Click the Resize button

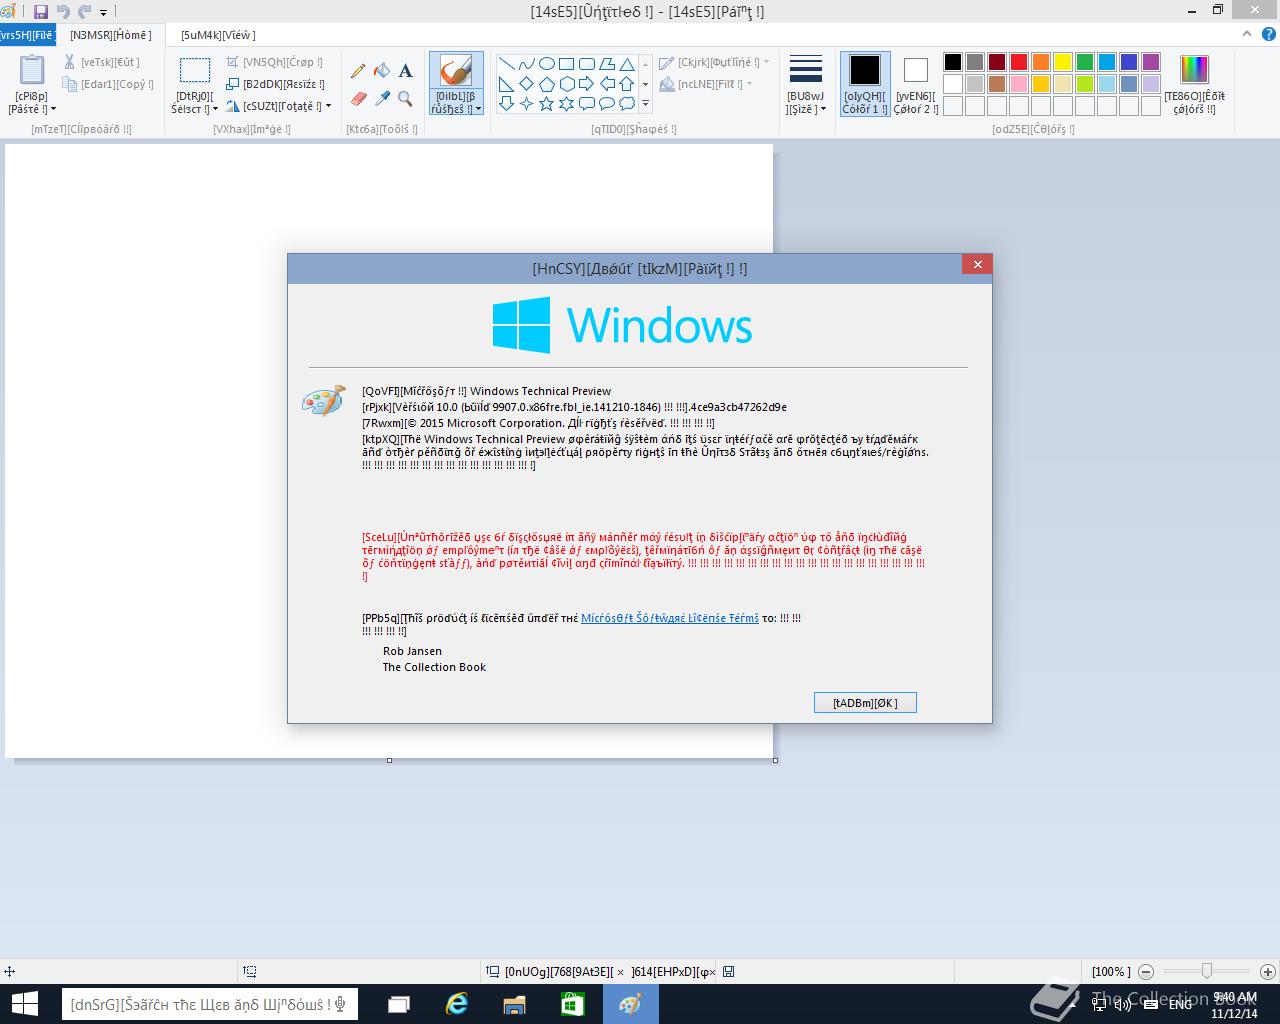click(275, 84)
